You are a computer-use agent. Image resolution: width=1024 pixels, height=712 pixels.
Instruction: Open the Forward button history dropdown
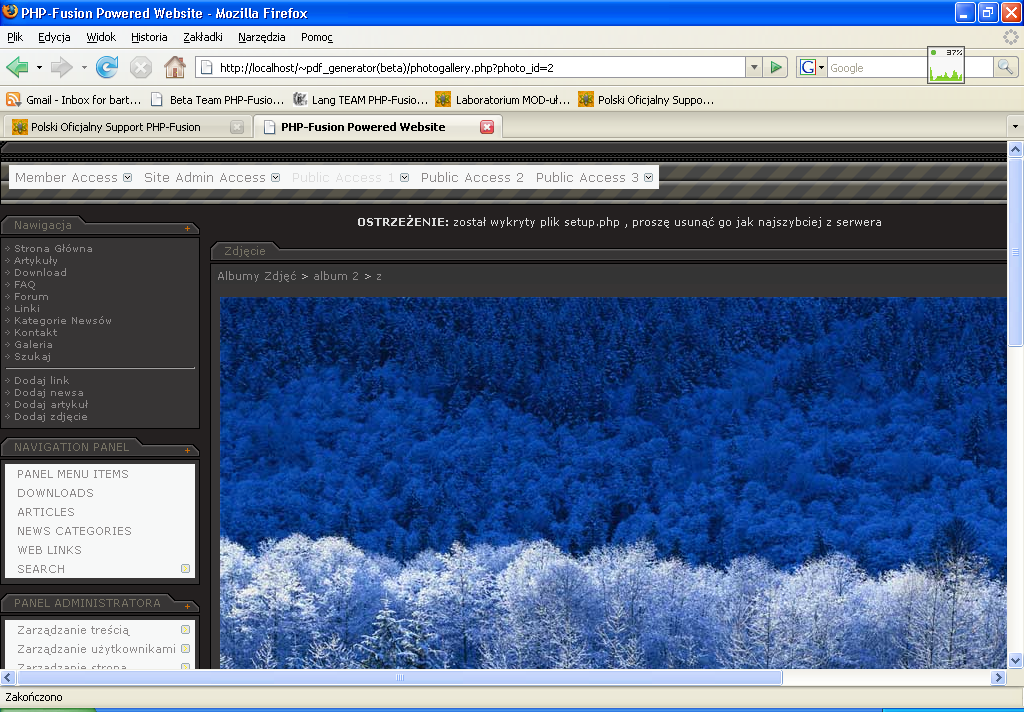(84, 67)
